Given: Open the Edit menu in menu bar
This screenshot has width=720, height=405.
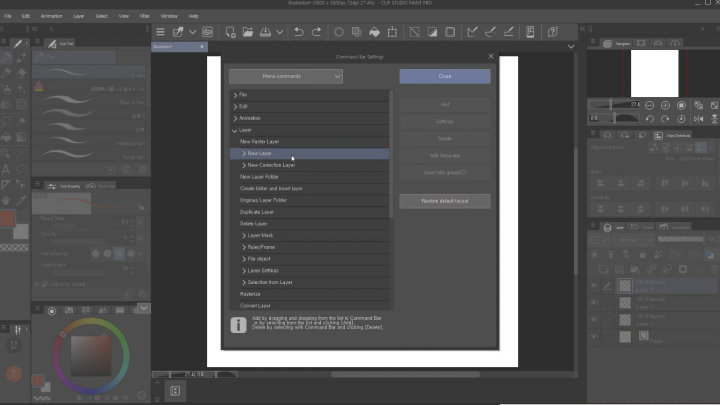Looking at the screenshot, I should 26,16.
